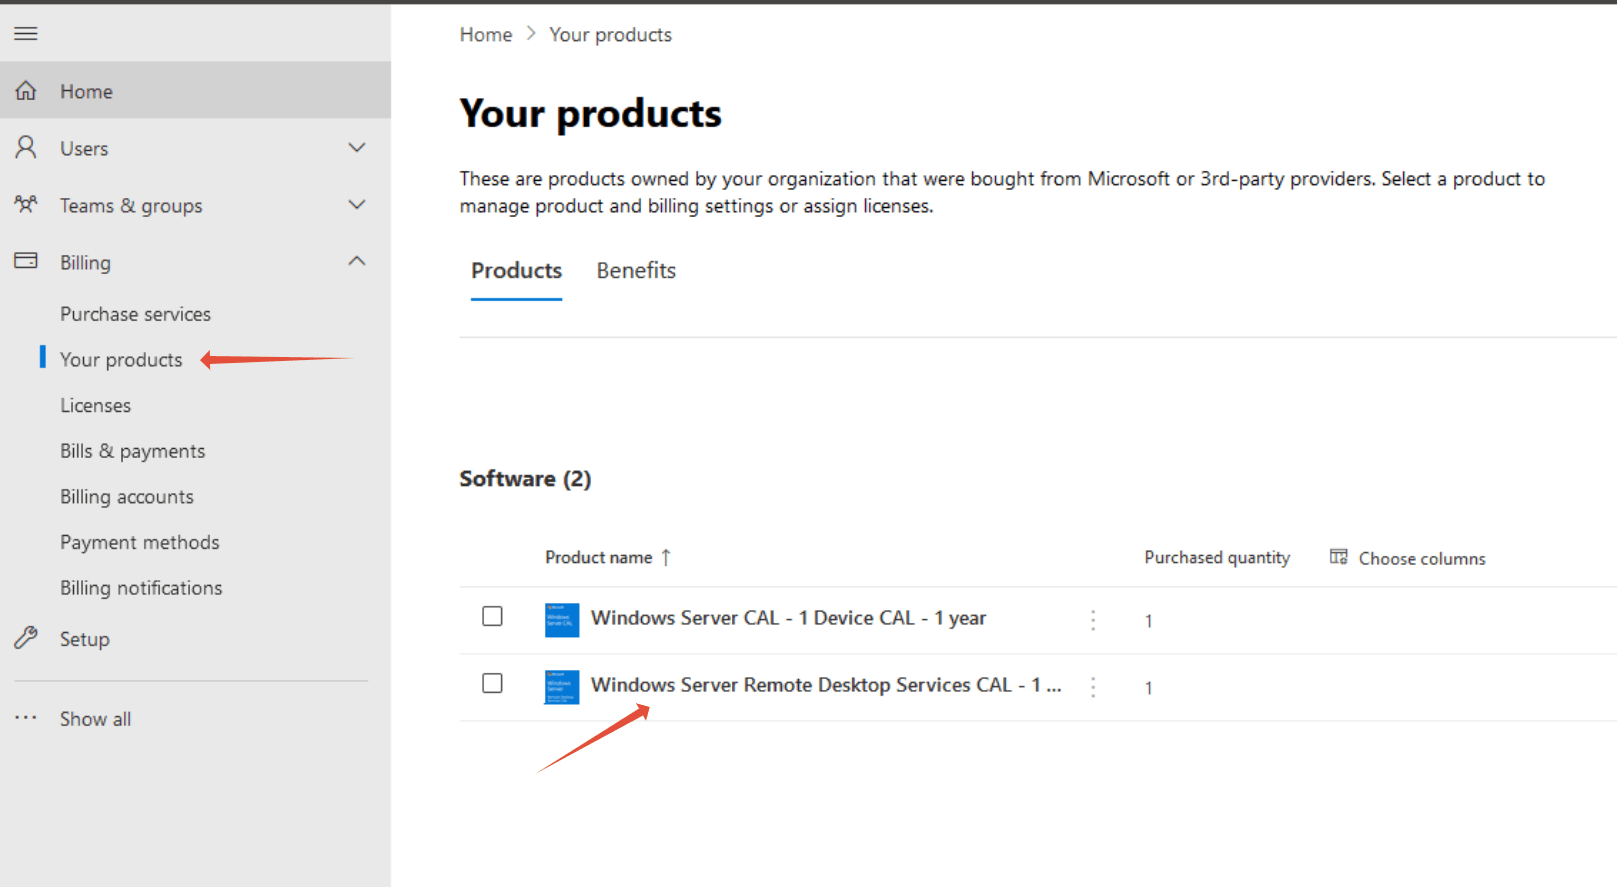Image resolution: width=1617 pixels, height=887 pixels.
Task: Click the Windows Server CAL product icon
Action: tap(562, 620)
